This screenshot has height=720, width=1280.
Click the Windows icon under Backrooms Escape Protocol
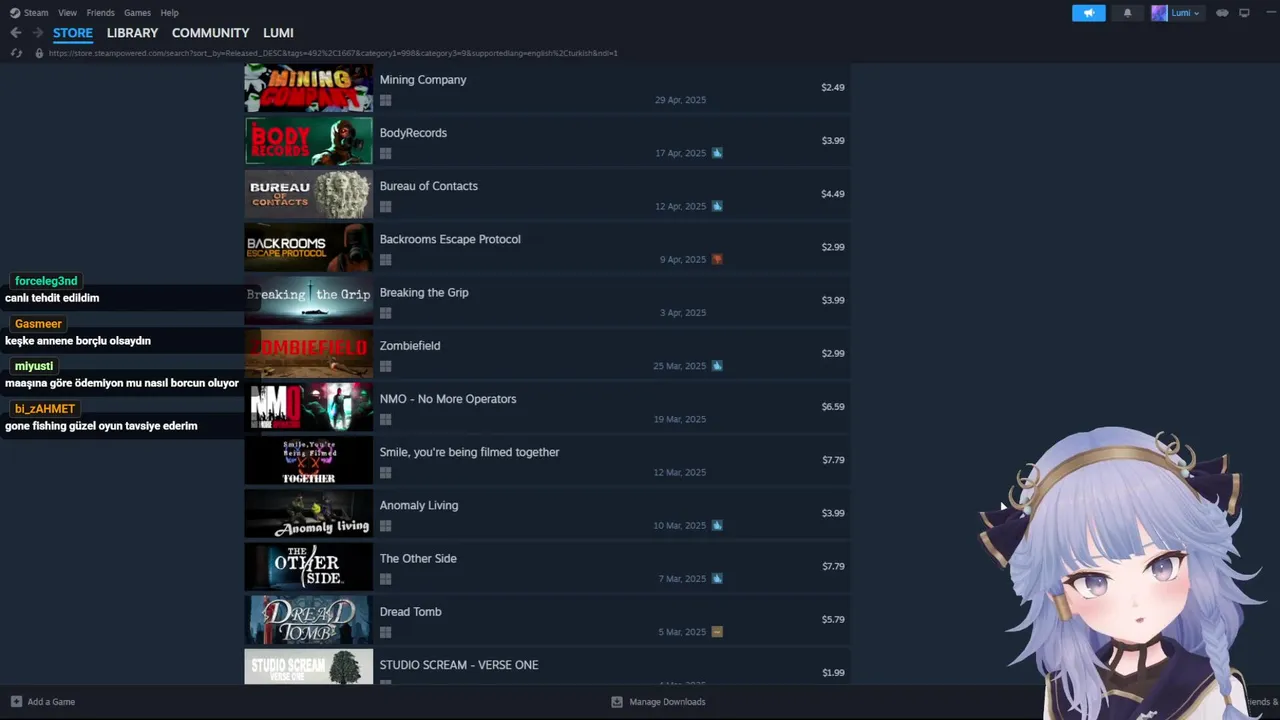pos(385,260)
